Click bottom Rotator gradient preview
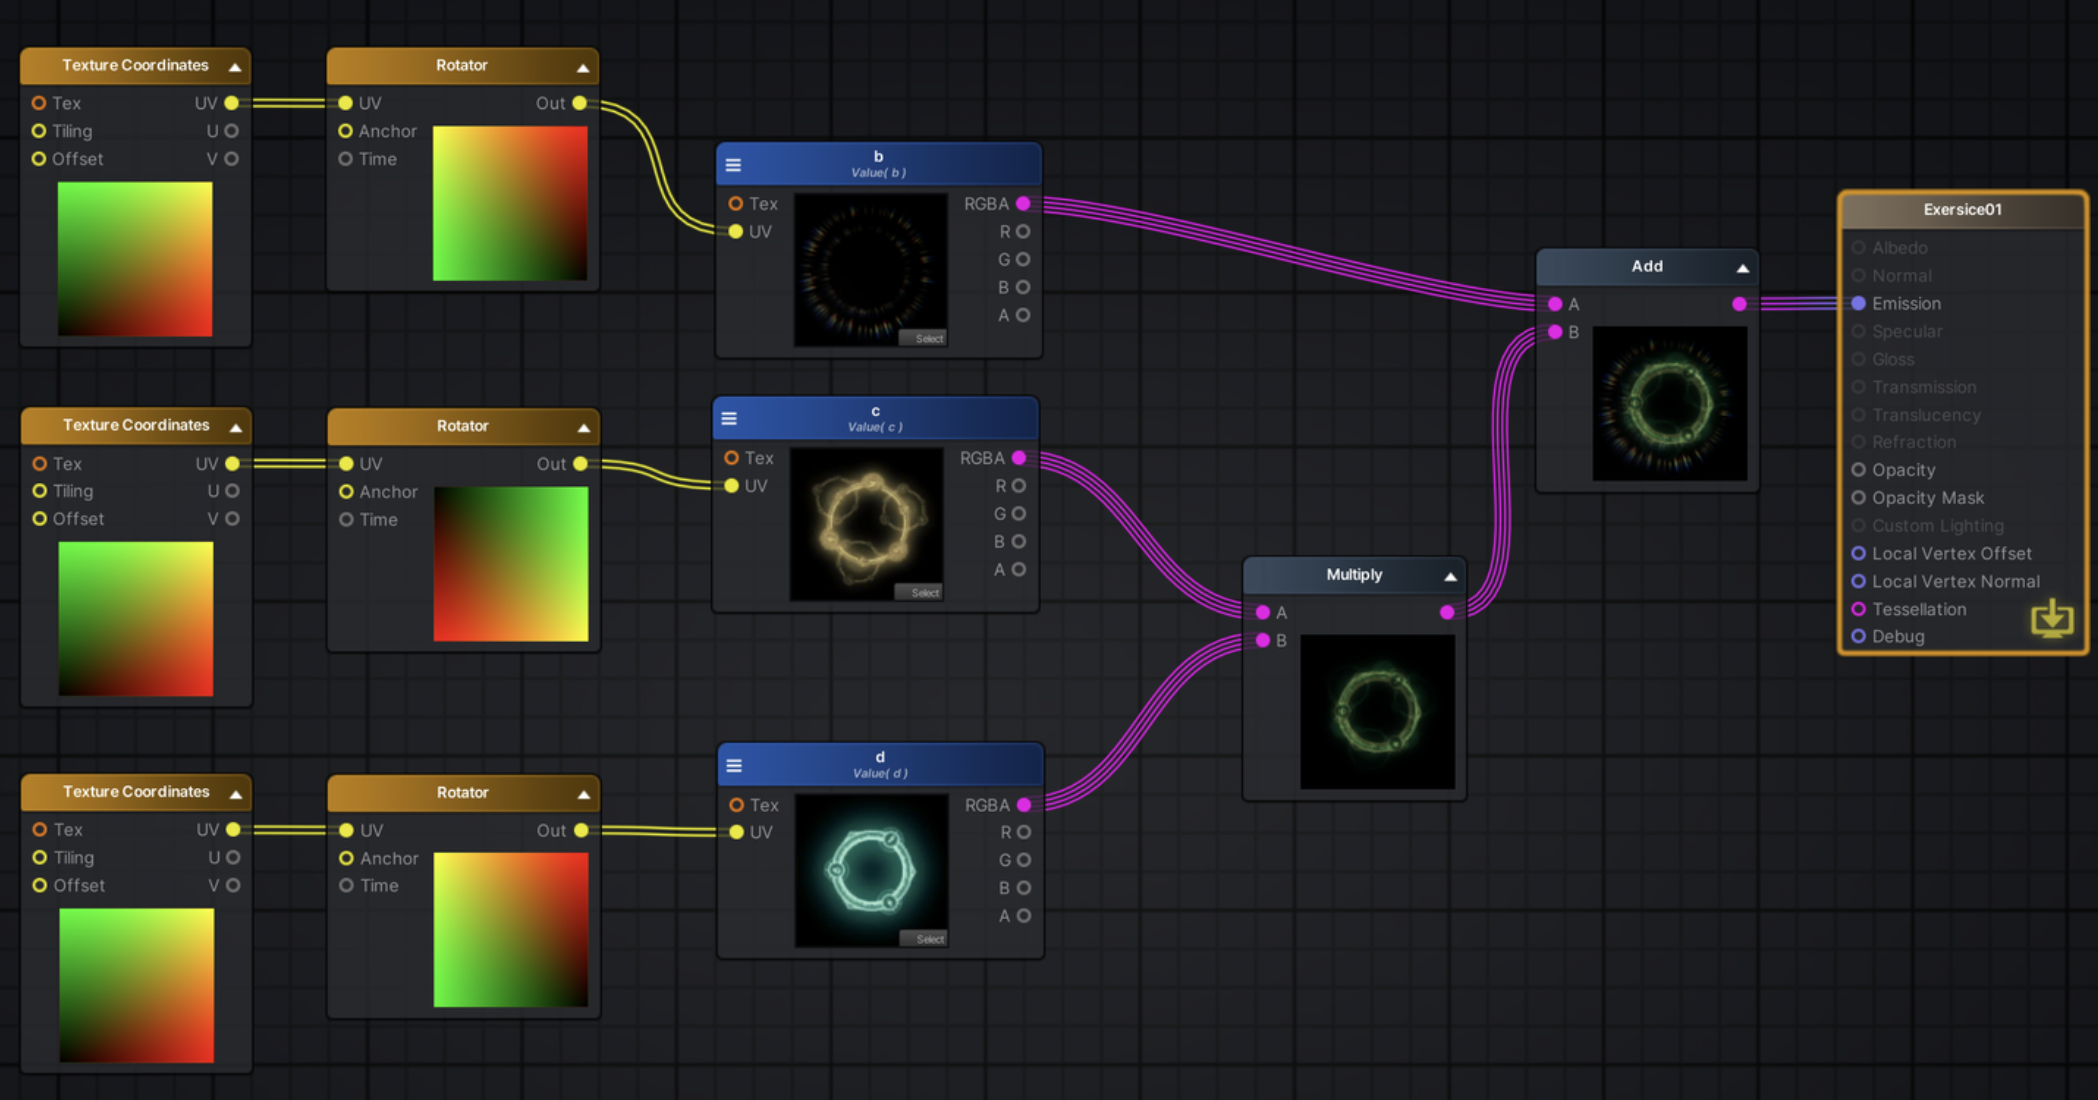 tap(511, 930)
